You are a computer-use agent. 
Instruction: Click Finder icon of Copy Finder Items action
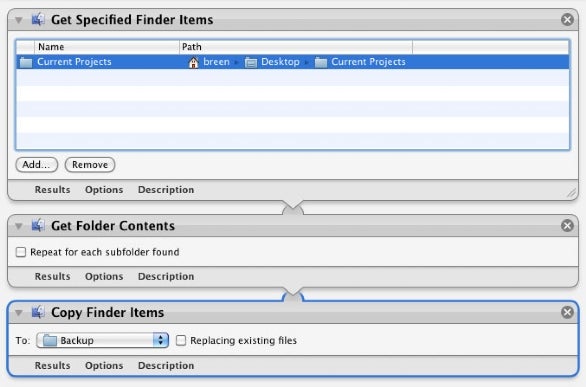click(38, 312)
